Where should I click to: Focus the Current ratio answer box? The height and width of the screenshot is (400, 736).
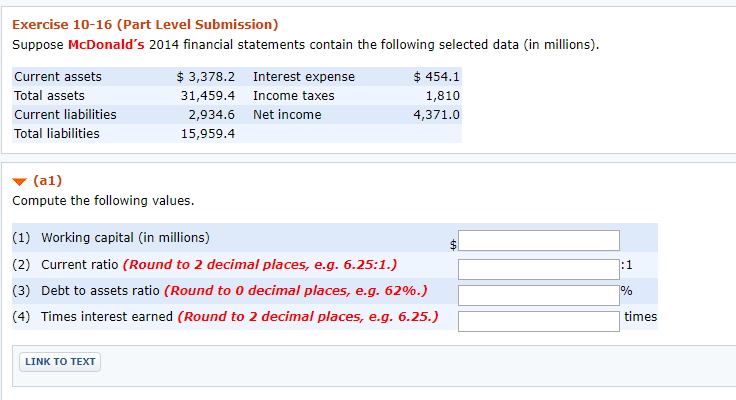coord(539,267)
